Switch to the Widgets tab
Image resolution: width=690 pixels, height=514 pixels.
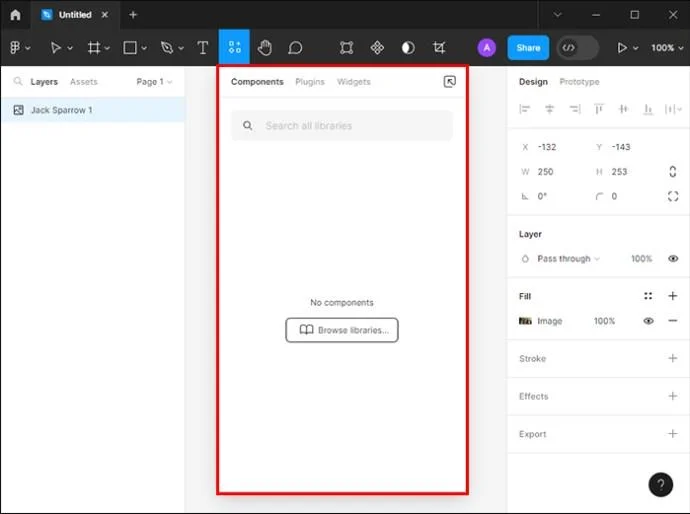point(354,81)
